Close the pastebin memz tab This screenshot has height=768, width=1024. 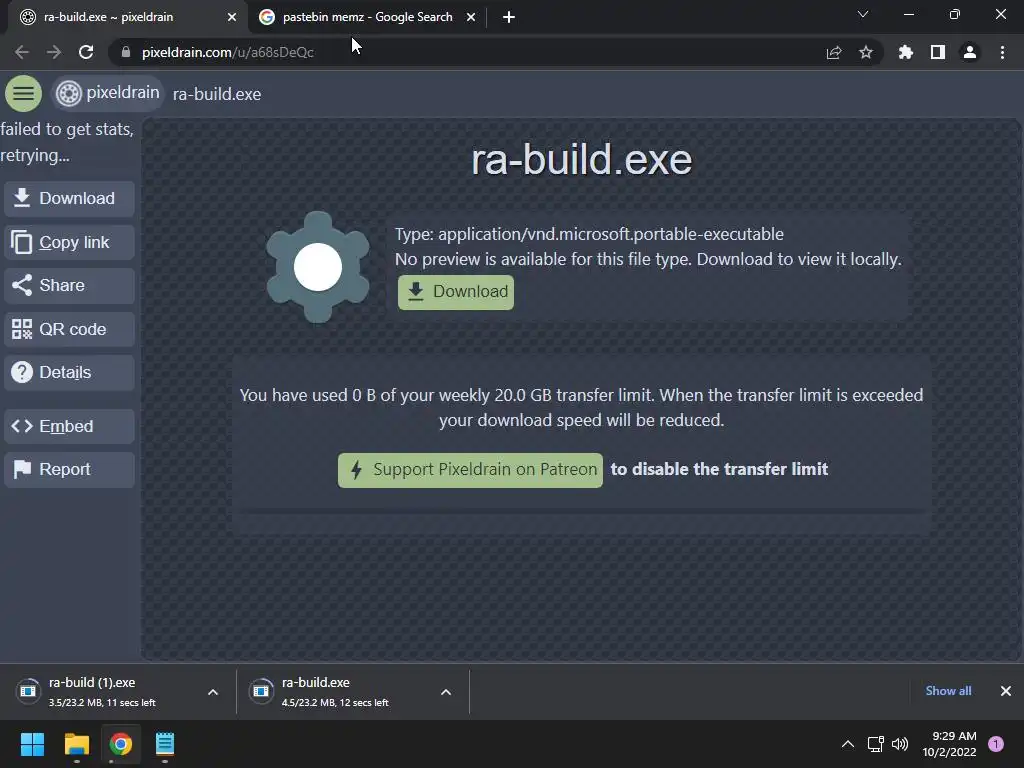click(x=471, y=17)
